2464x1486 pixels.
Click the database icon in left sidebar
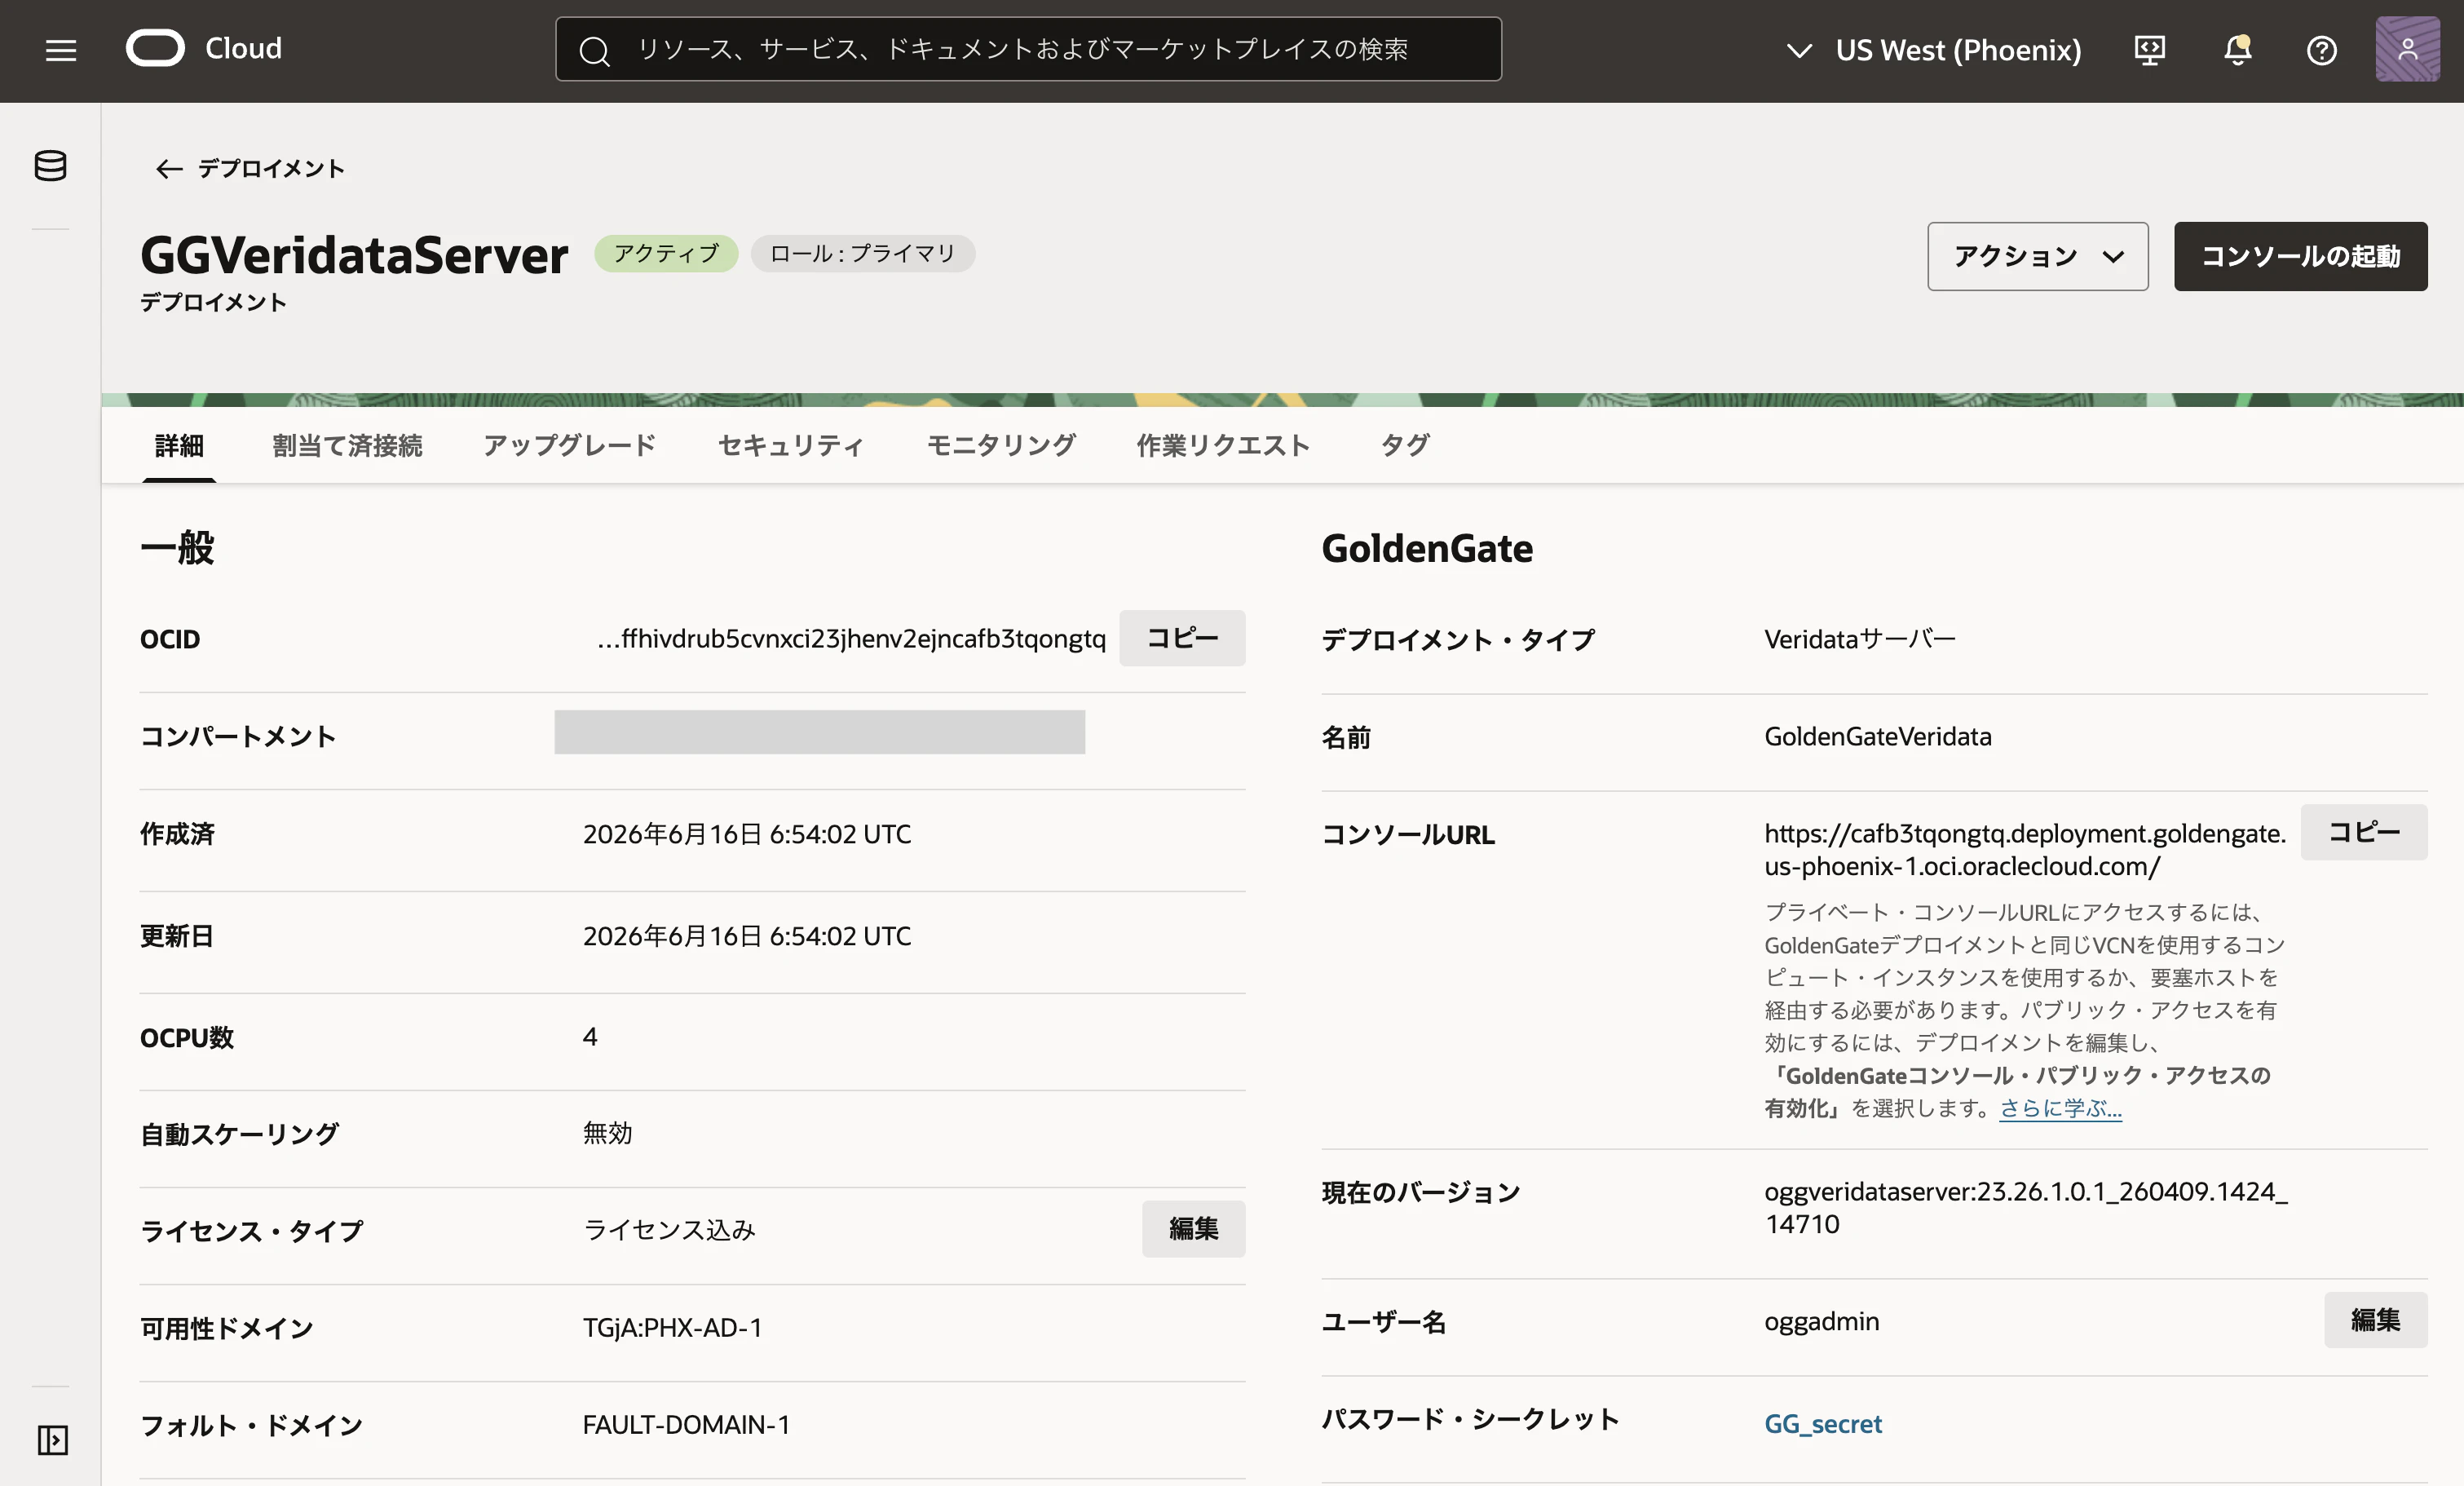(x=51, y=166)
